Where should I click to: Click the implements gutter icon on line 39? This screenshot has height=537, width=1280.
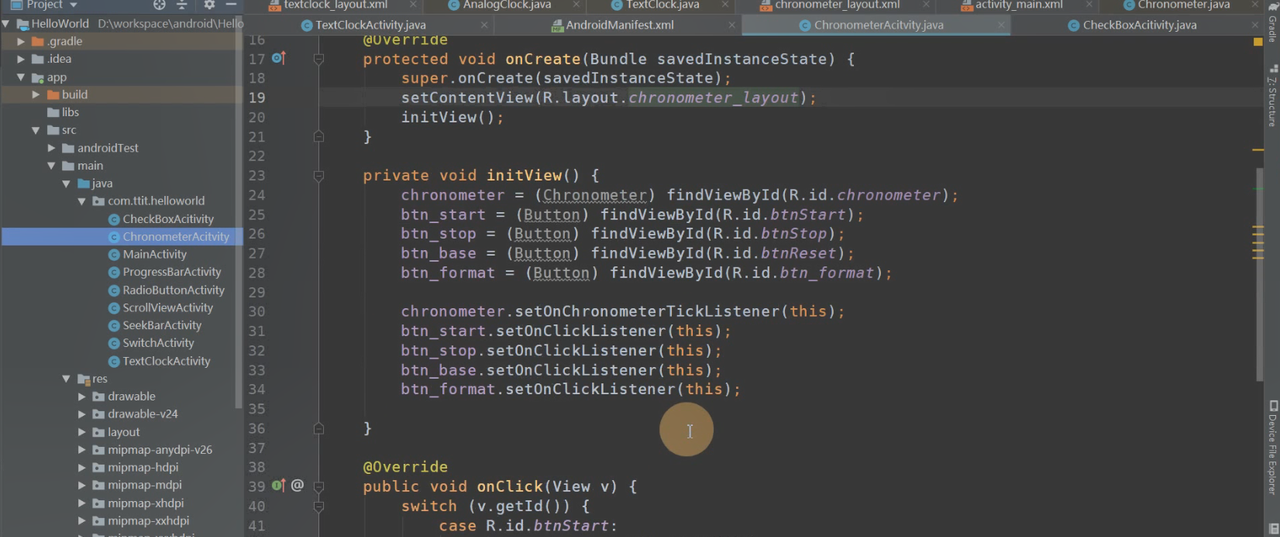(x=279, y=485)
